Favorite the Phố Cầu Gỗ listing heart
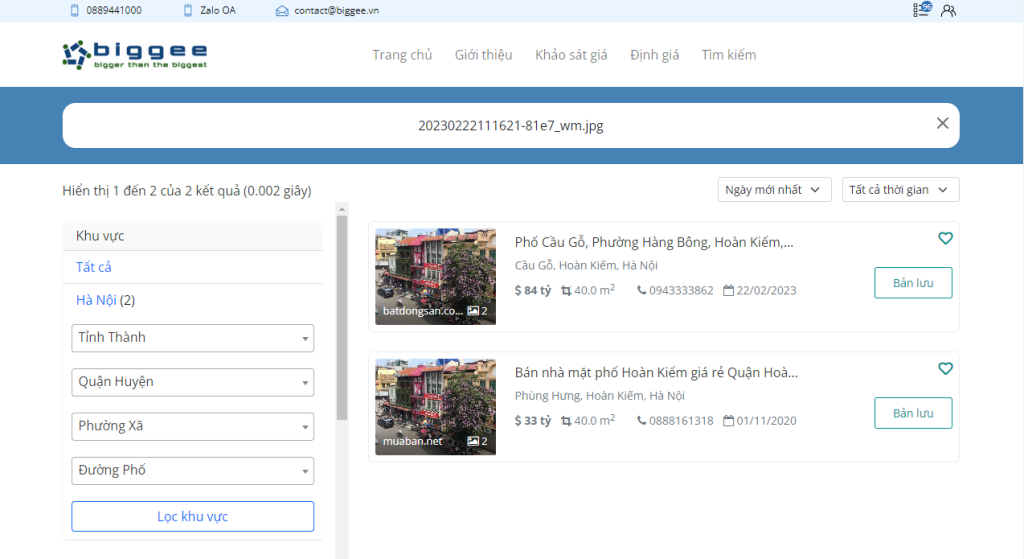This screenshot has height=559, width=1024. (945, 238)
